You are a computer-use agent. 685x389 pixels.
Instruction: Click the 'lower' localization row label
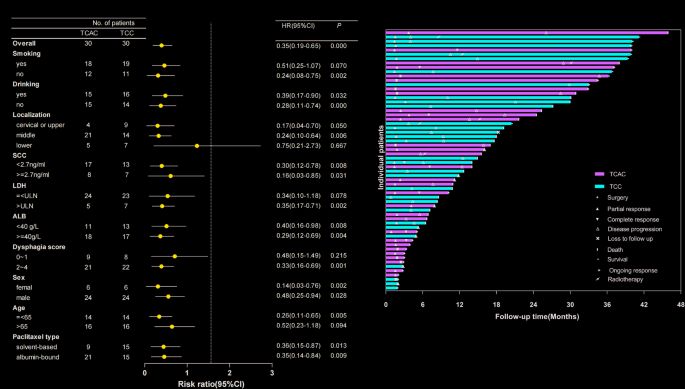[24, 146]
